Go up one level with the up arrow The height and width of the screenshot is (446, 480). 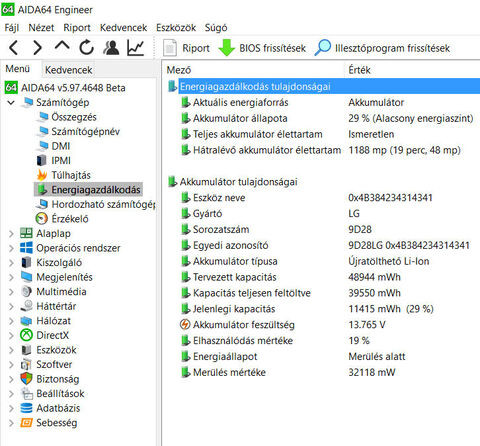62,46
